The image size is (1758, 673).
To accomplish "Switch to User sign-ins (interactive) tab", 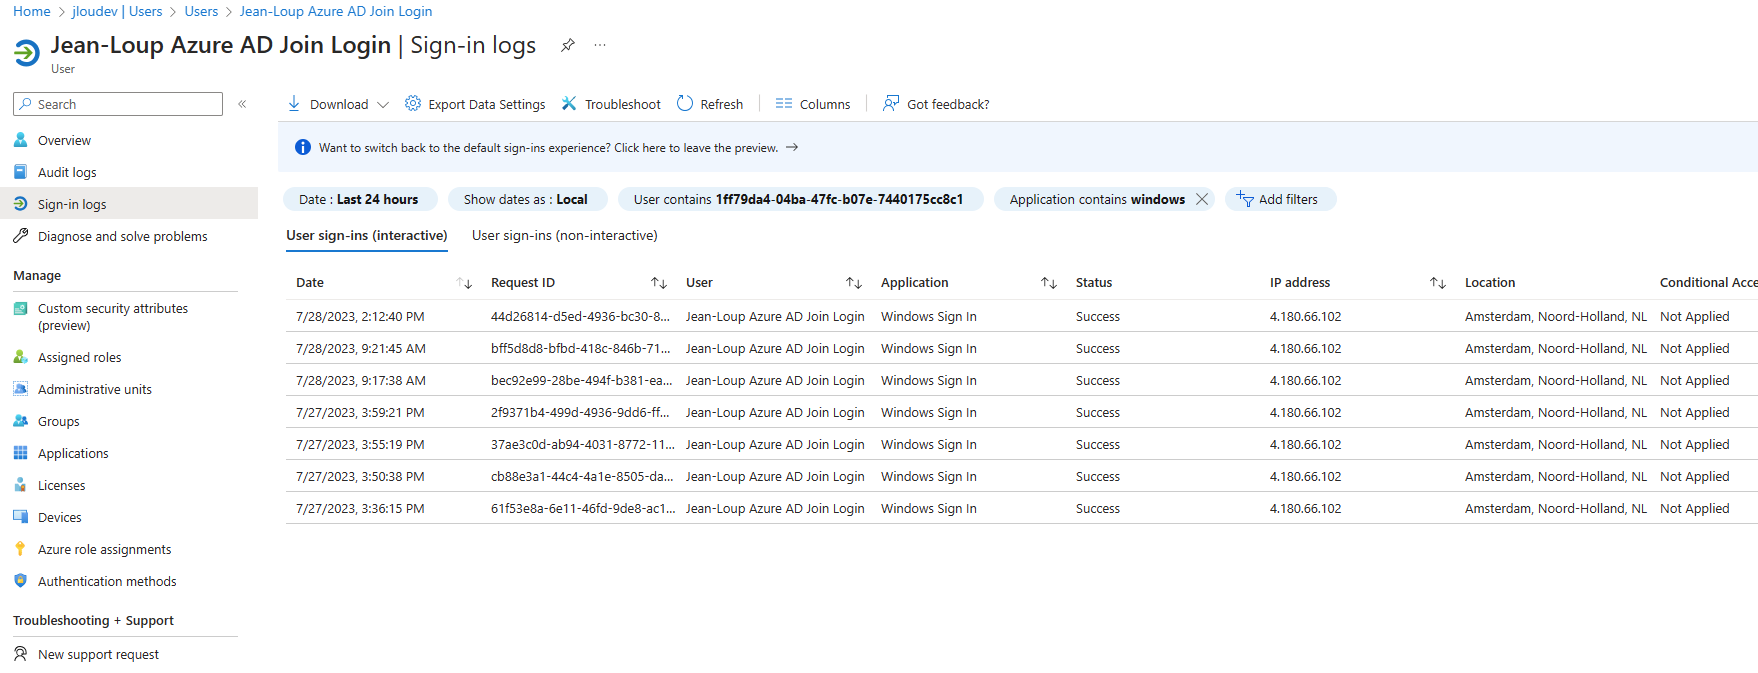I will click(x=367, y=236).
